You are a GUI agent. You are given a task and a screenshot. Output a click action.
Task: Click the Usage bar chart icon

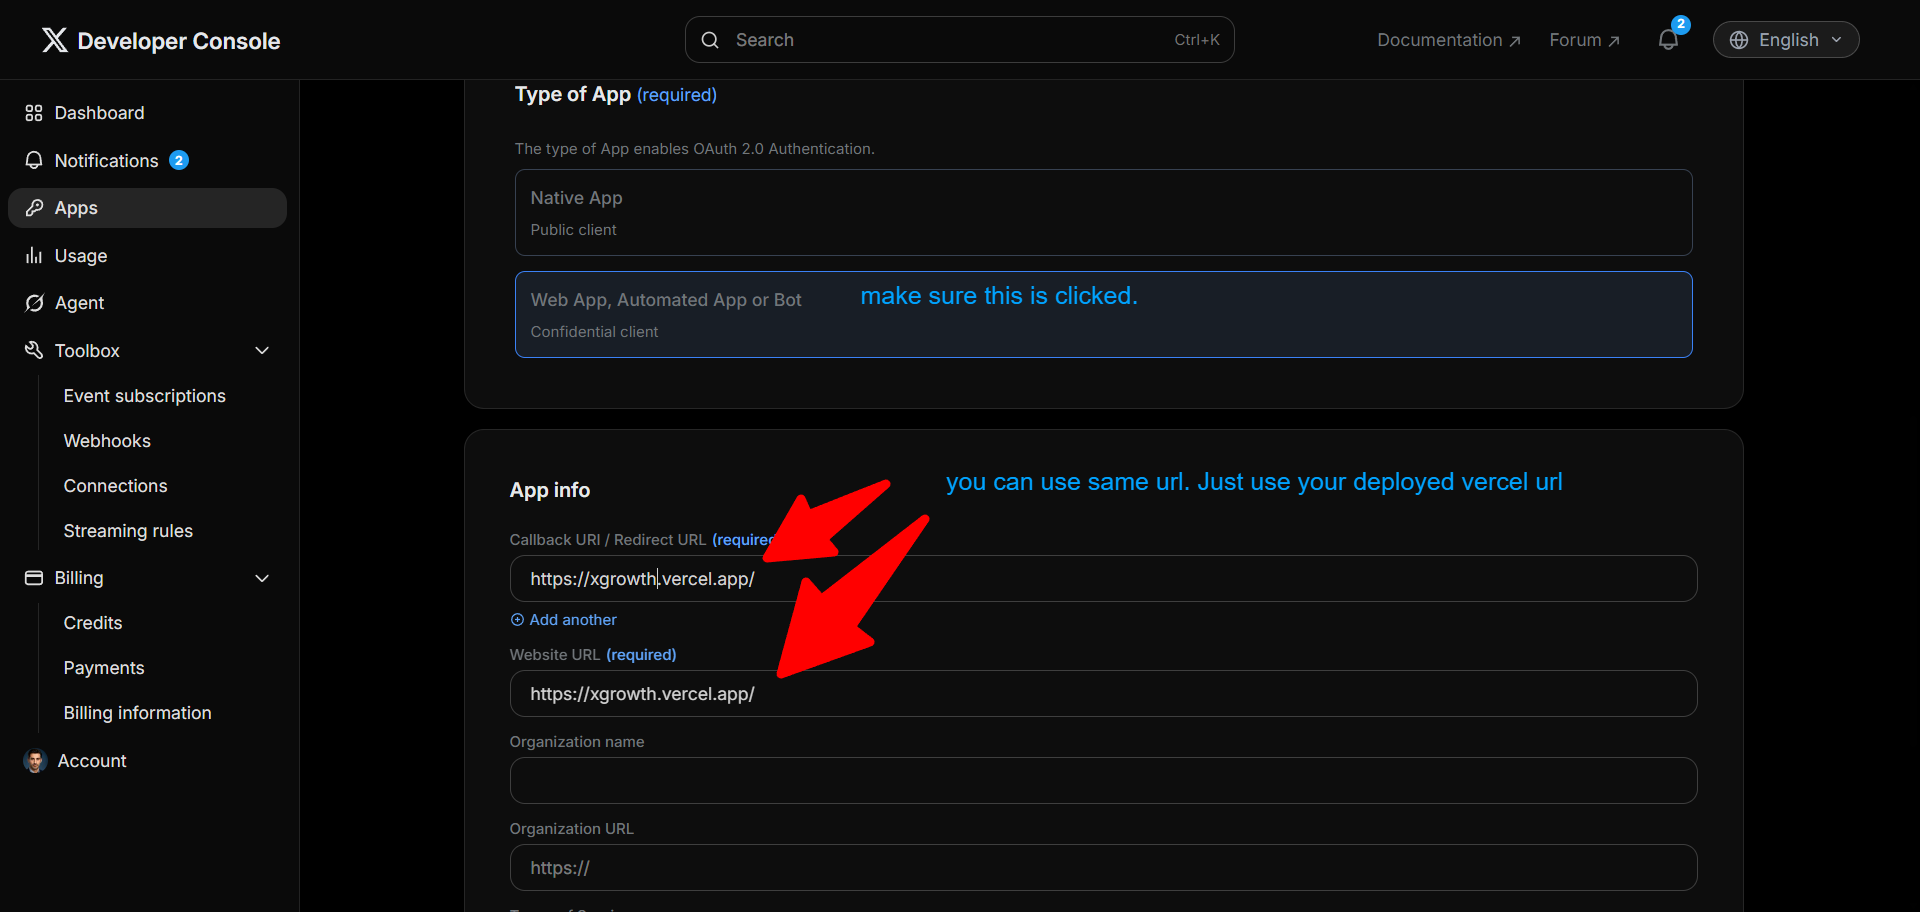point(34,255)
